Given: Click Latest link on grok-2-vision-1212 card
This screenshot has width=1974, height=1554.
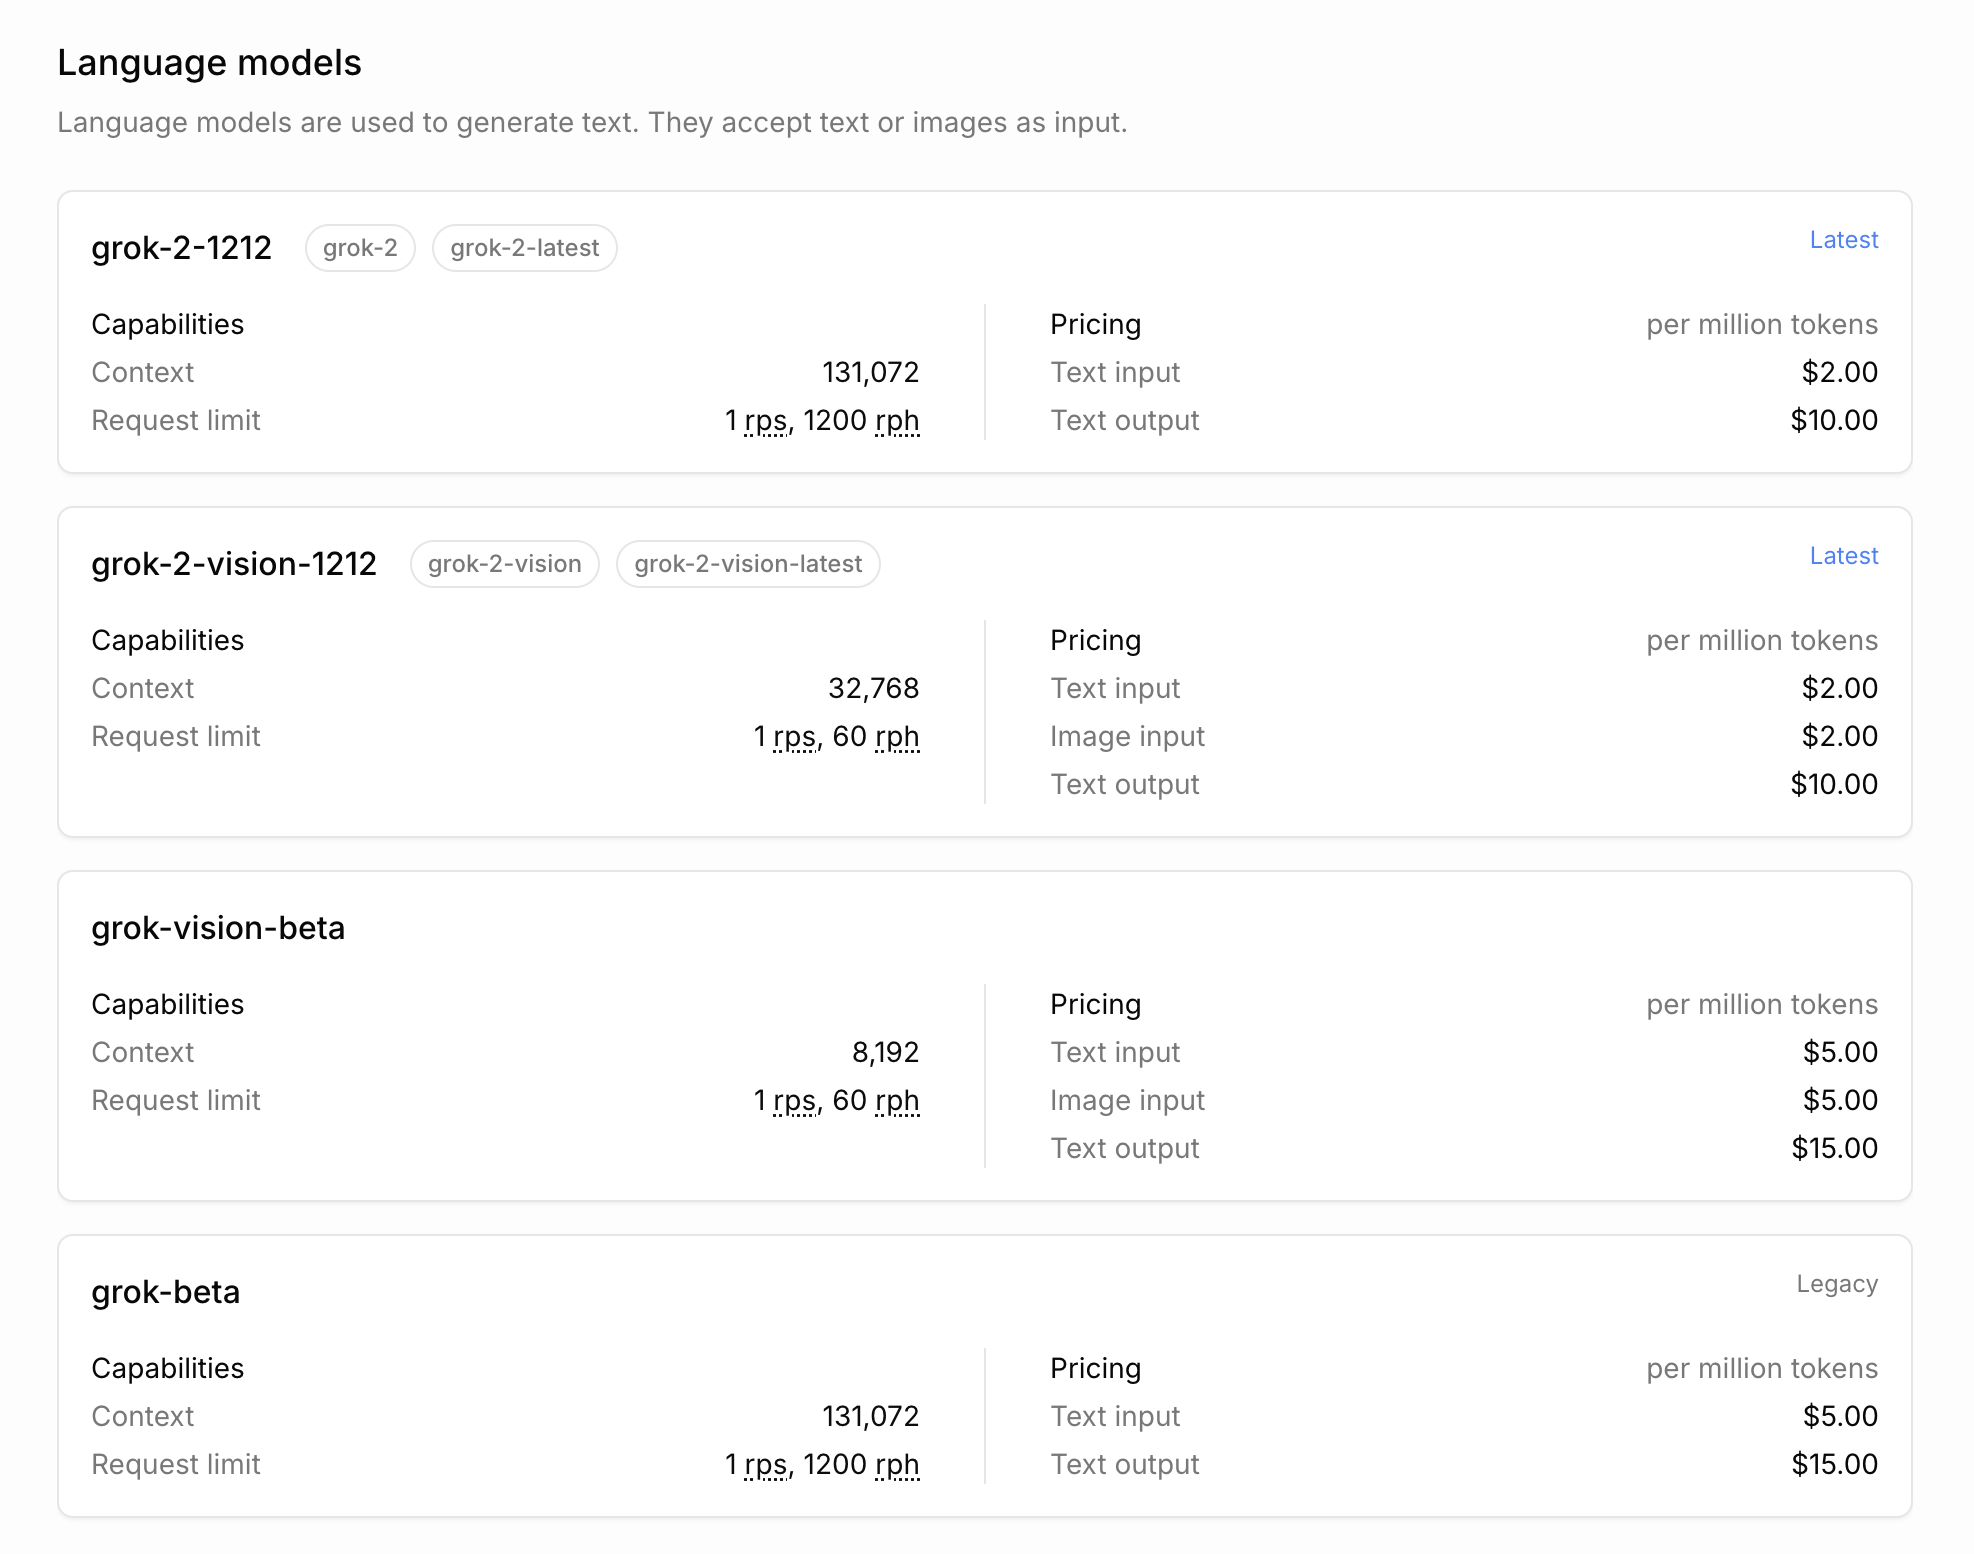Looking at the screenshot, I should tap(1844, 556).
